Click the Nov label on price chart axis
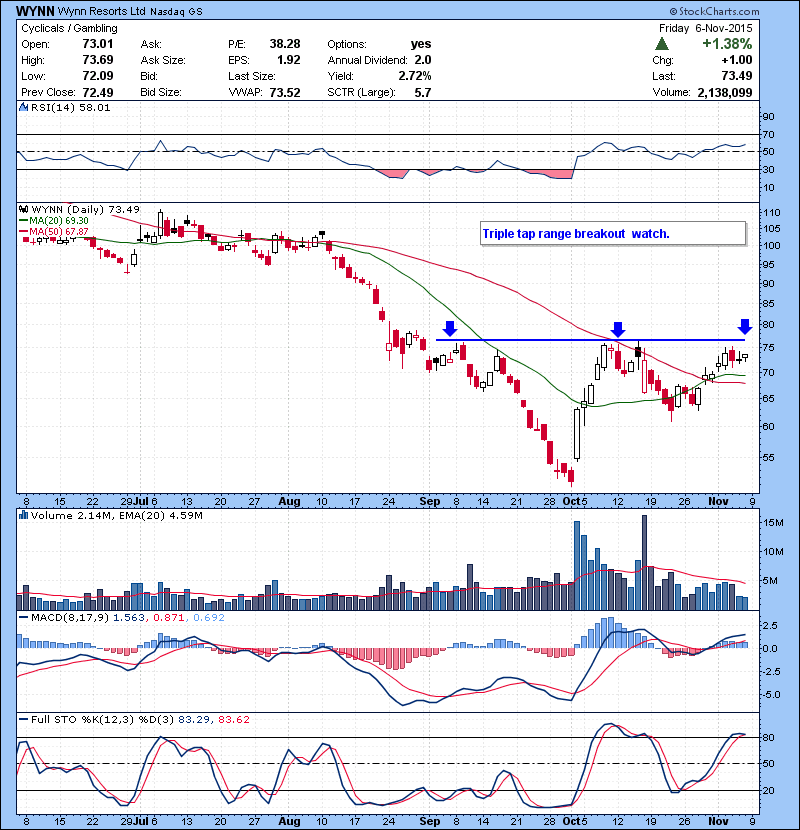The width and height of the screenshot is (800, 830). coord(718,501)
